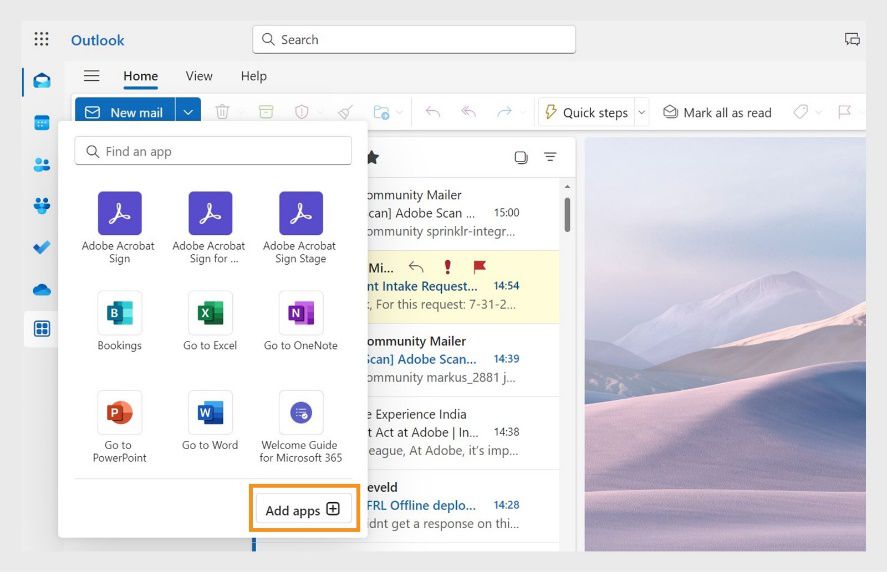Click the Quick steps button

click(587, 112)
